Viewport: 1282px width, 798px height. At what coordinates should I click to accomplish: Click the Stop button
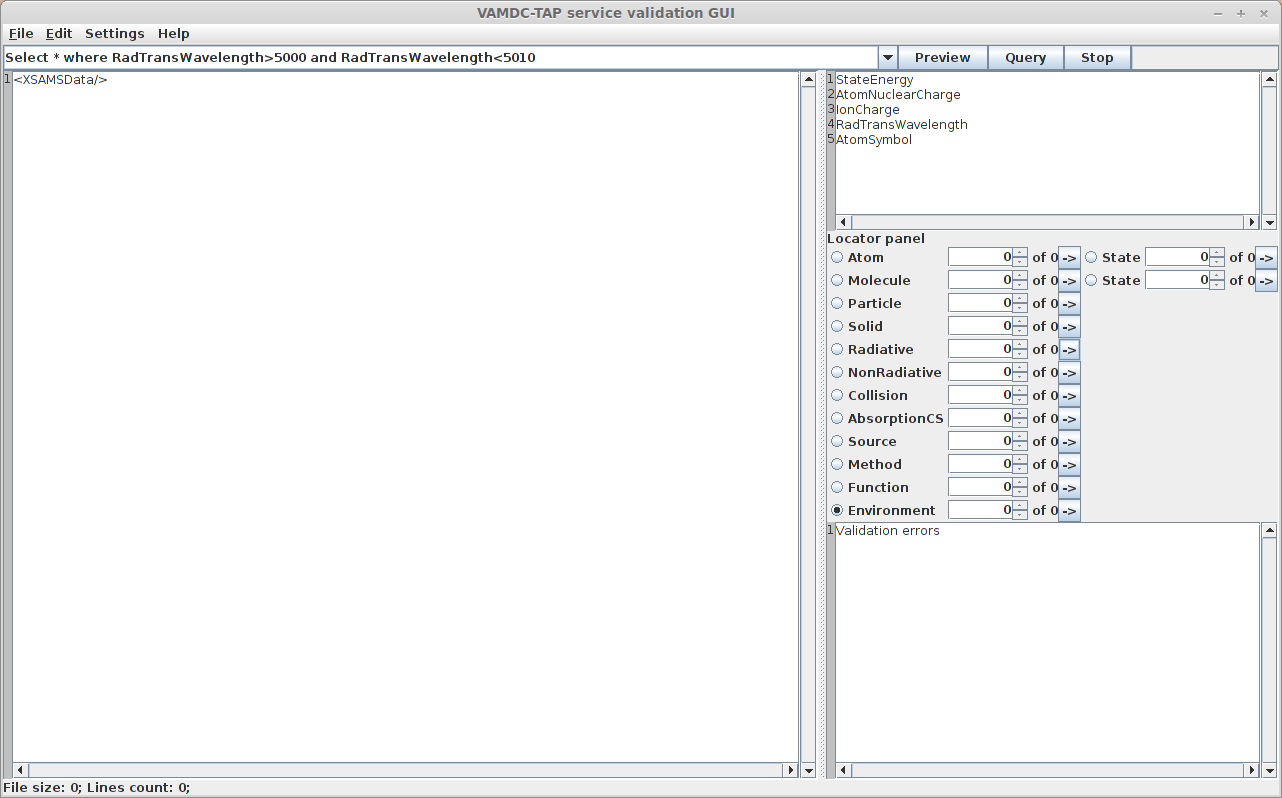(x=1097, y=58)
